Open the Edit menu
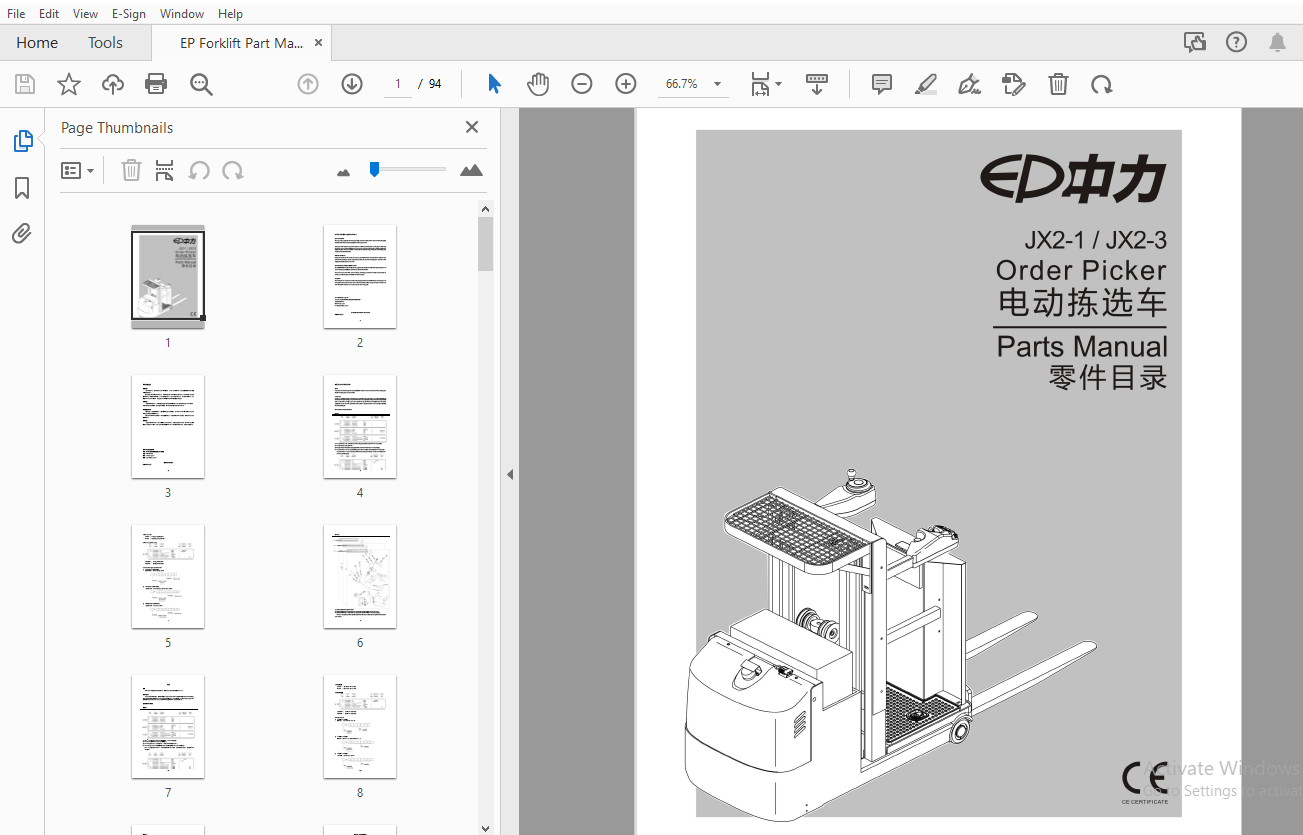Screen dimensions: 1303x835 49,13
